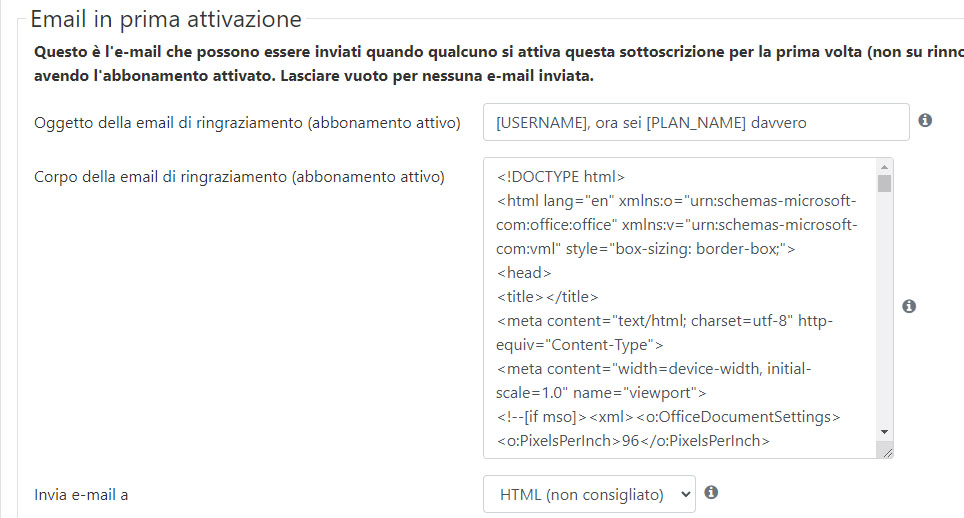964x518 pixels.
Task: Click the resize grip of body textarea
Action: (887, 453)
